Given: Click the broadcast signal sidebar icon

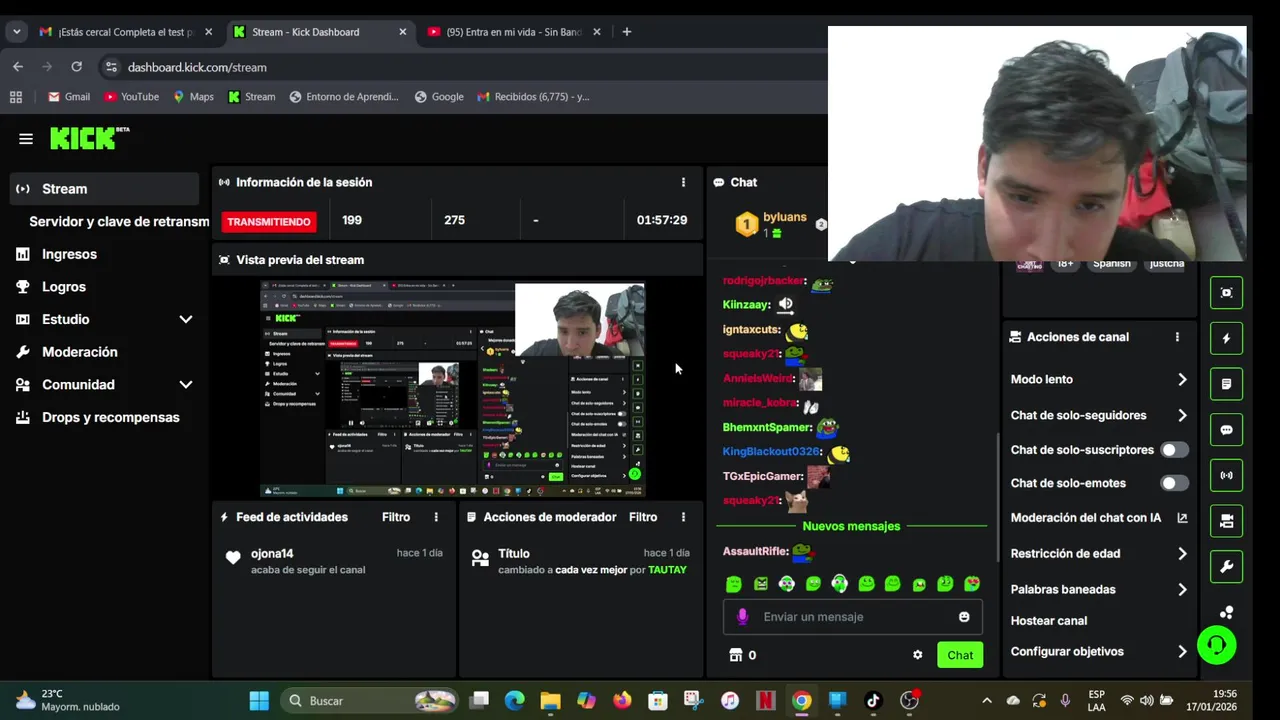Looking at the screenshot, I should (1227, 475).
